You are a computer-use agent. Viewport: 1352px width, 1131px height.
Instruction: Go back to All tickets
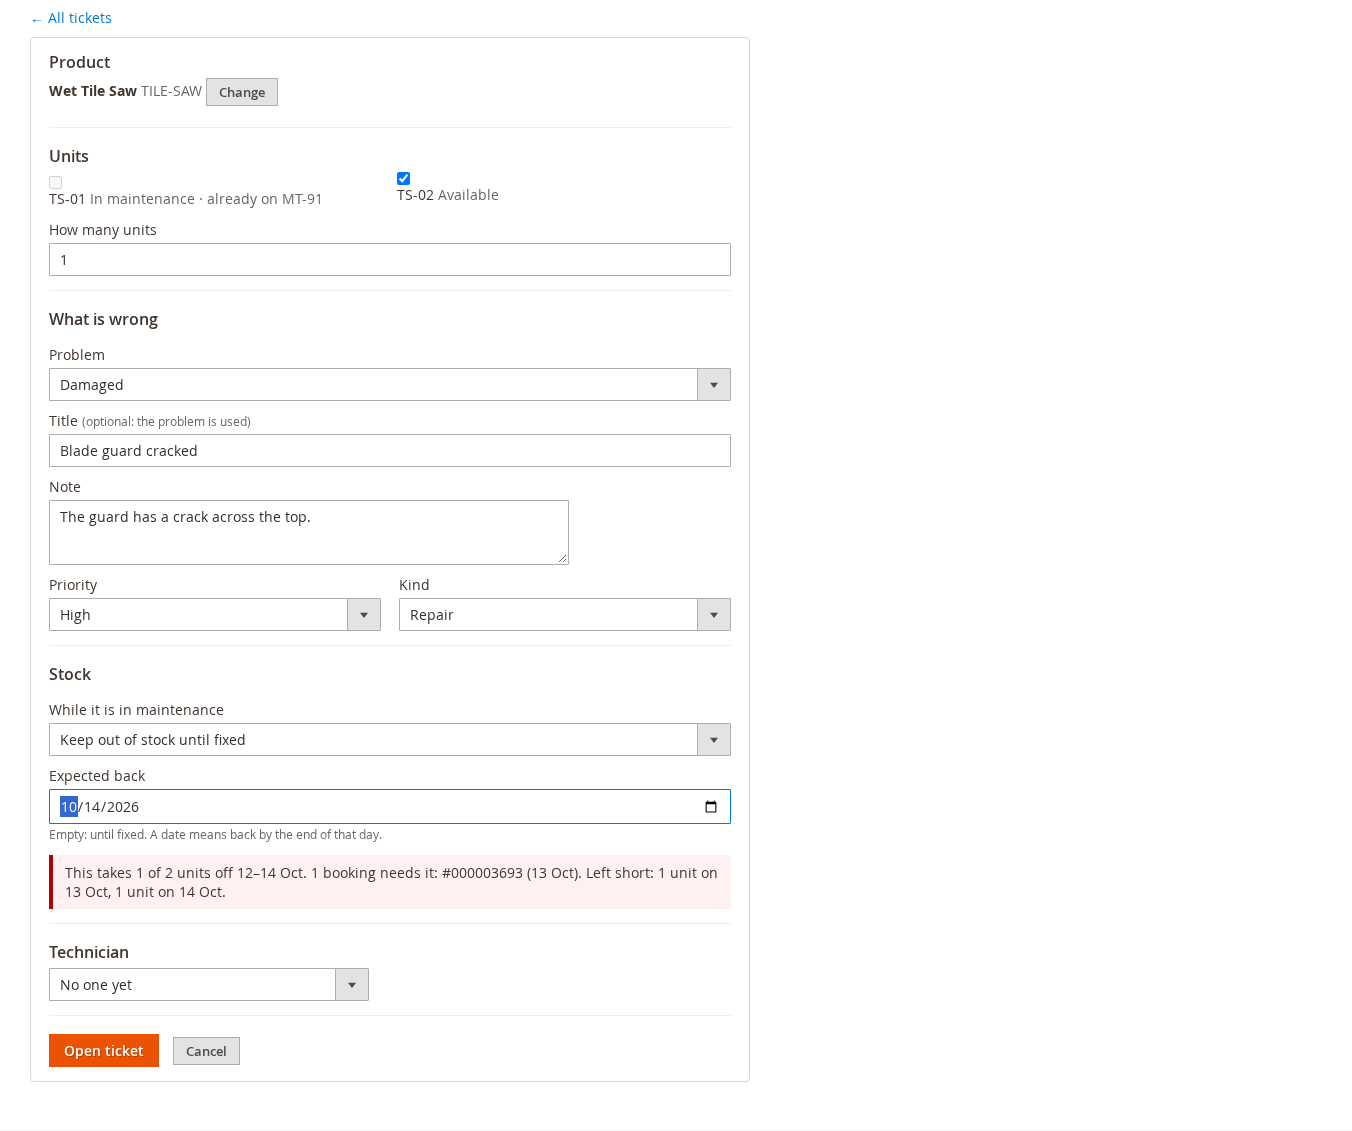(71, 18)
